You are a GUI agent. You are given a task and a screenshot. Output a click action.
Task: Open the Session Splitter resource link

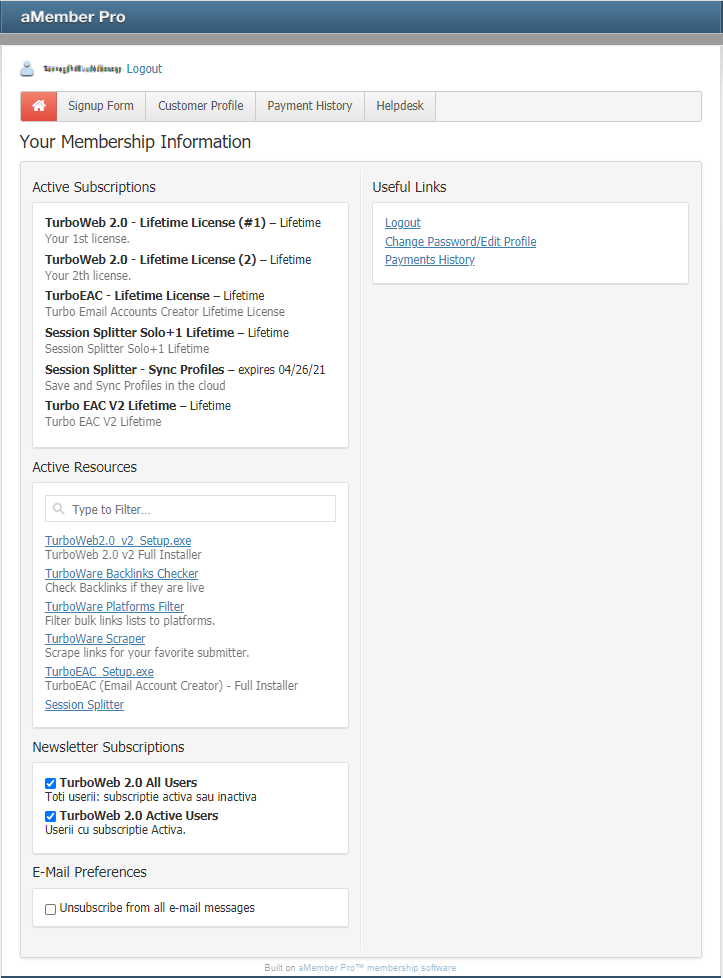click(x=84, y=705)
